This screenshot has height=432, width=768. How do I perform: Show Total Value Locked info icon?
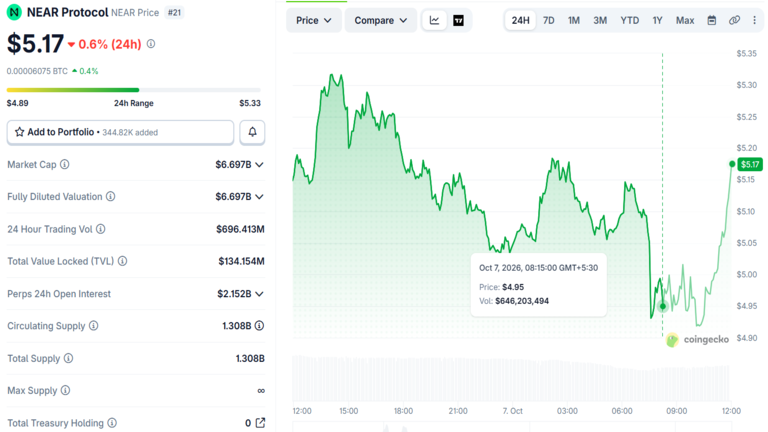122,261
